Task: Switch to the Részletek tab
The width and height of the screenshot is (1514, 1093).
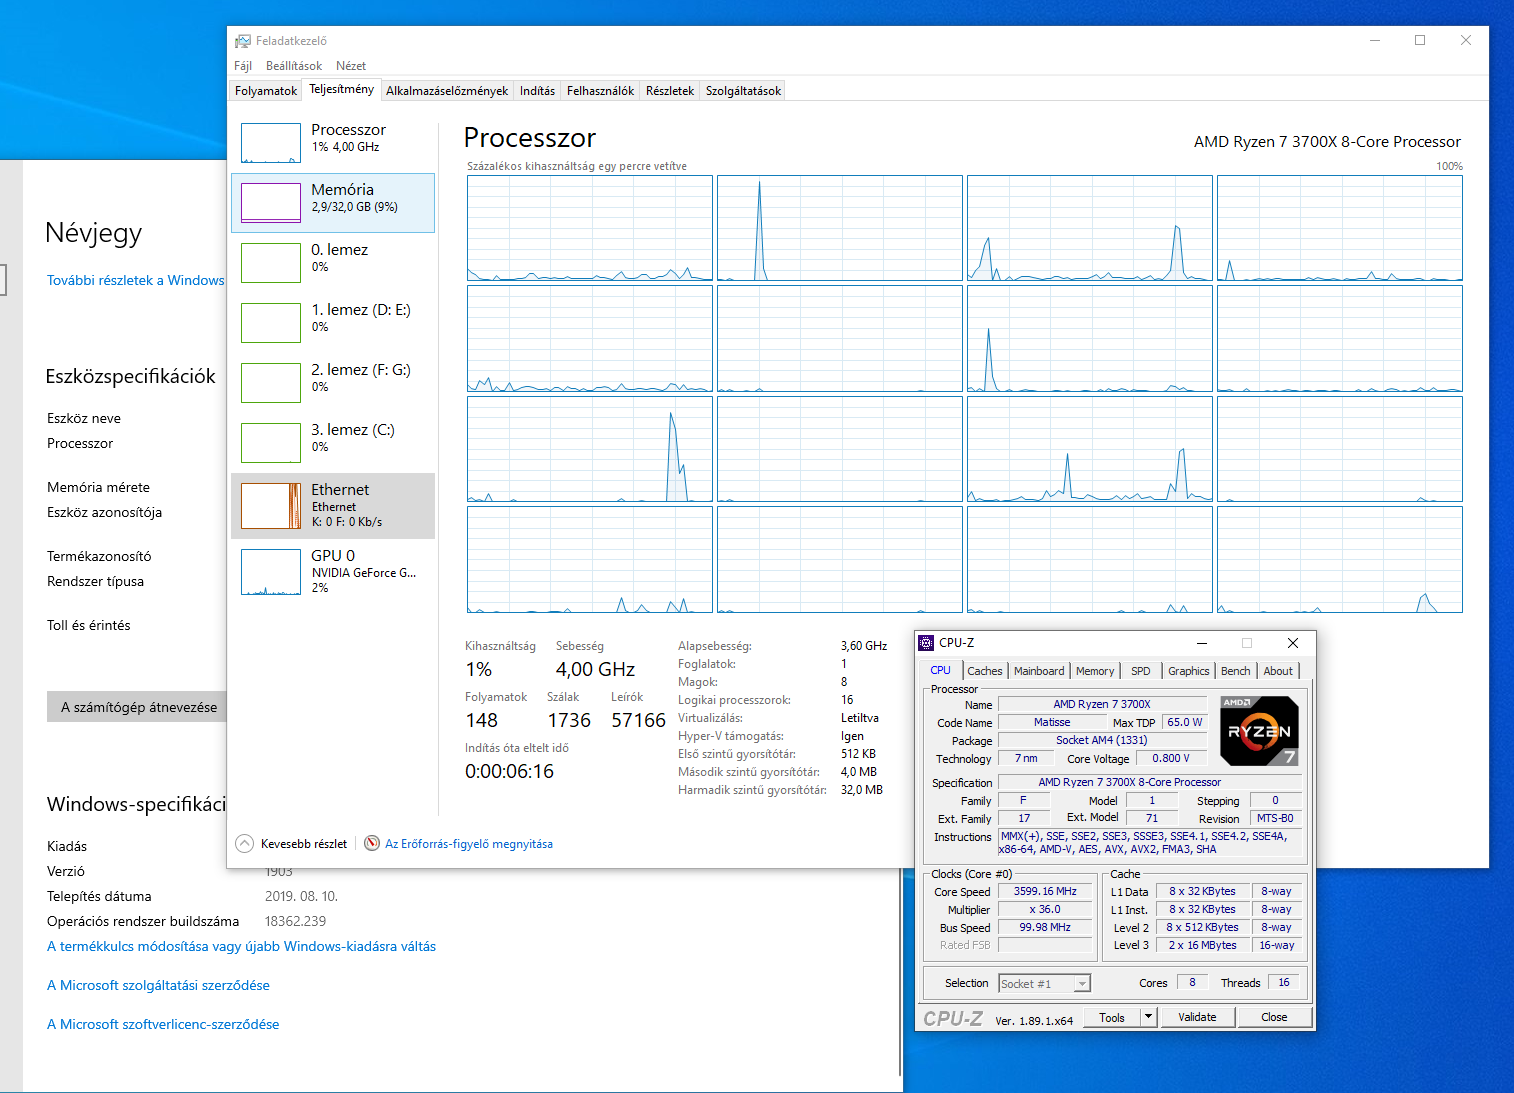Action: click(670, 91)
